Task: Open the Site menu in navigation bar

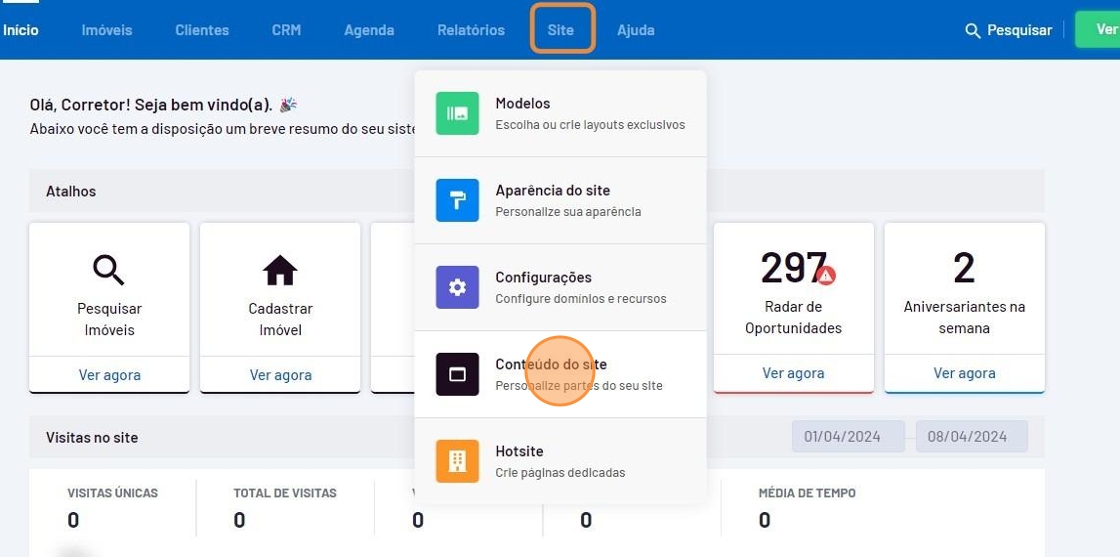Action: pos(561,30)
